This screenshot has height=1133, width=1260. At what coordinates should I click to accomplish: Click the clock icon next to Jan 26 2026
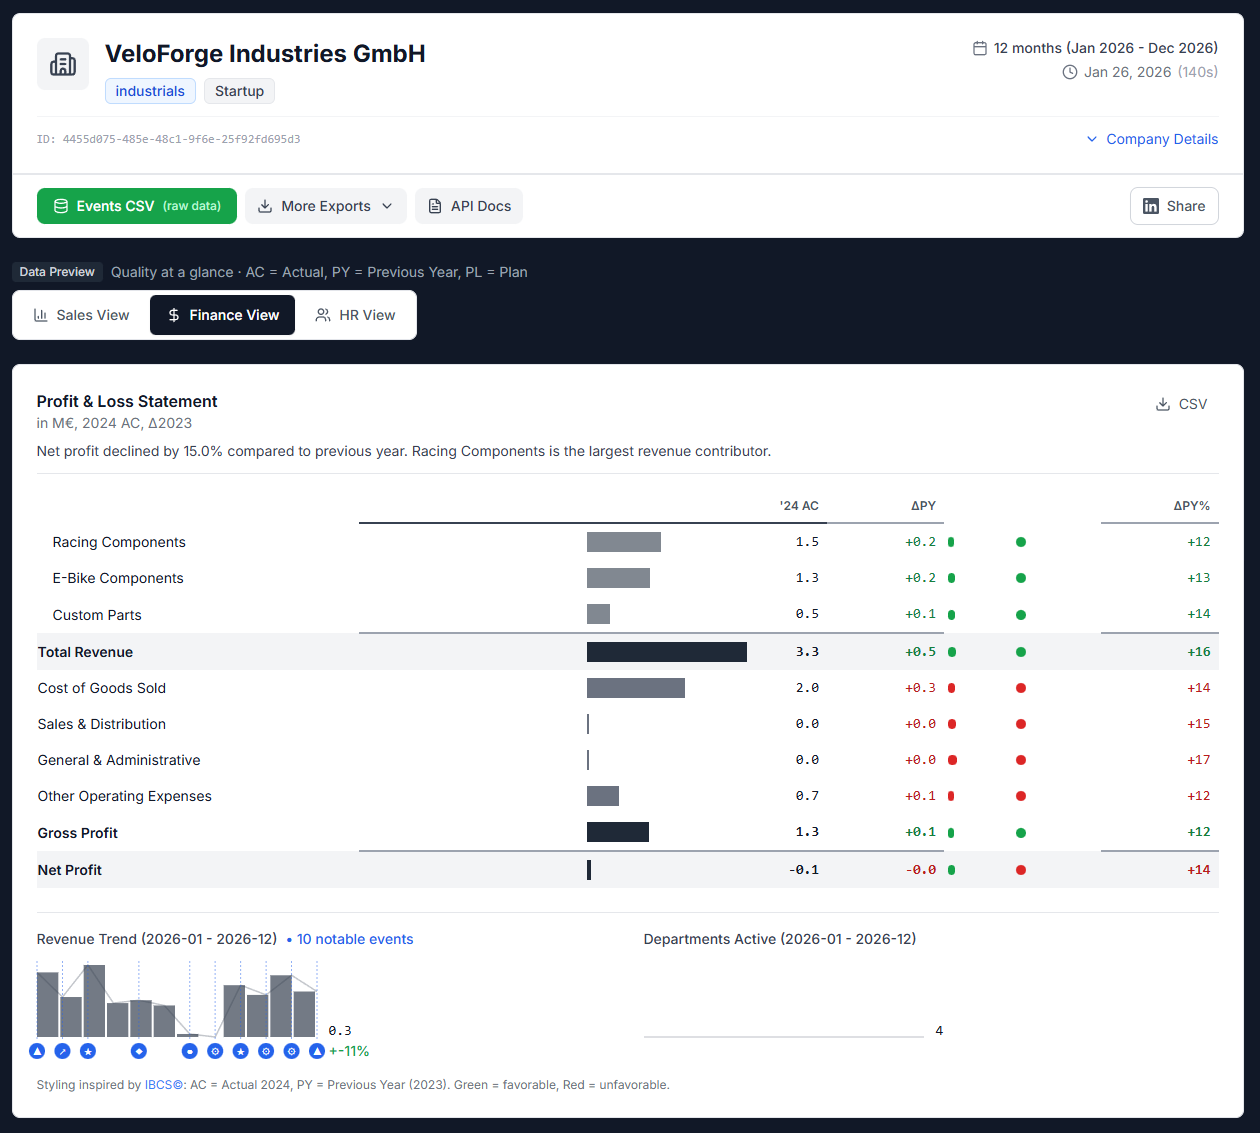(x=1069, y=72)
